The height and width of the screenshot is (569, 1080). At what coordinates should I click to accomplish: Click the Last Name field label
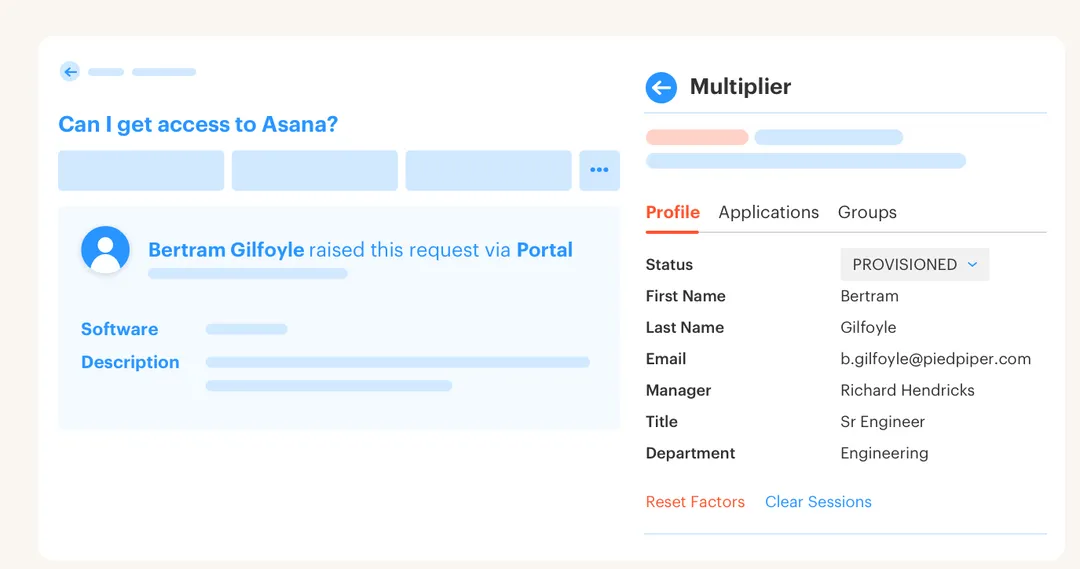coord(685,327)
